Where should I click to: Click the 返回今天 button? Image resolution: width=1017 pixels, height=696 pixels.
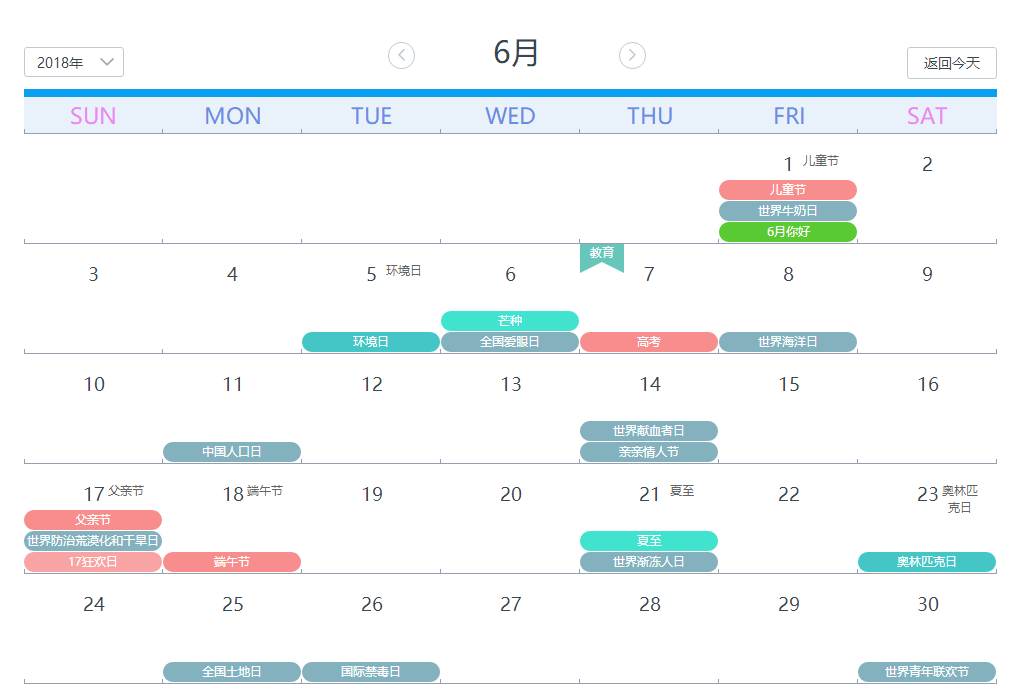click(x=951, y=62)
